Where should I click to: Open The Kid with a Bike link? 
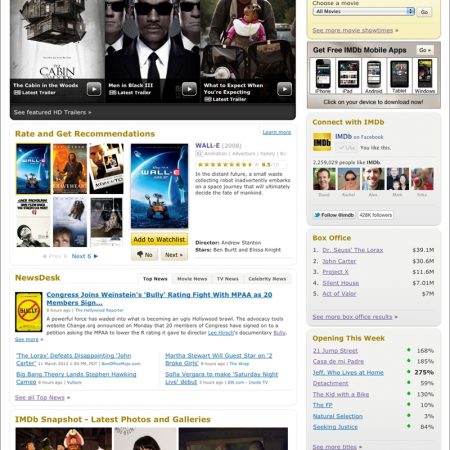341,394
